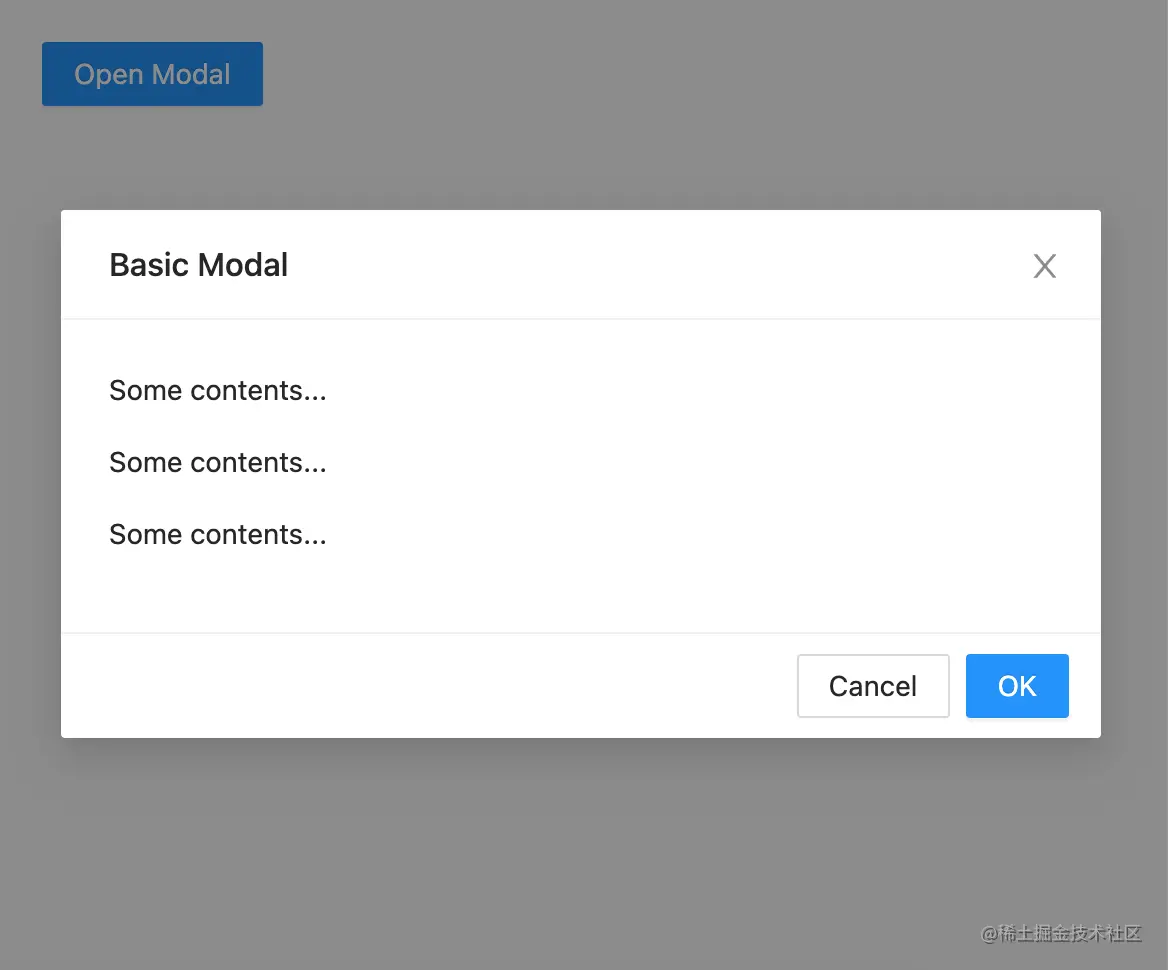Click the dimmed backdrop below the modal

pyautogui.click(x=580, y=850)
